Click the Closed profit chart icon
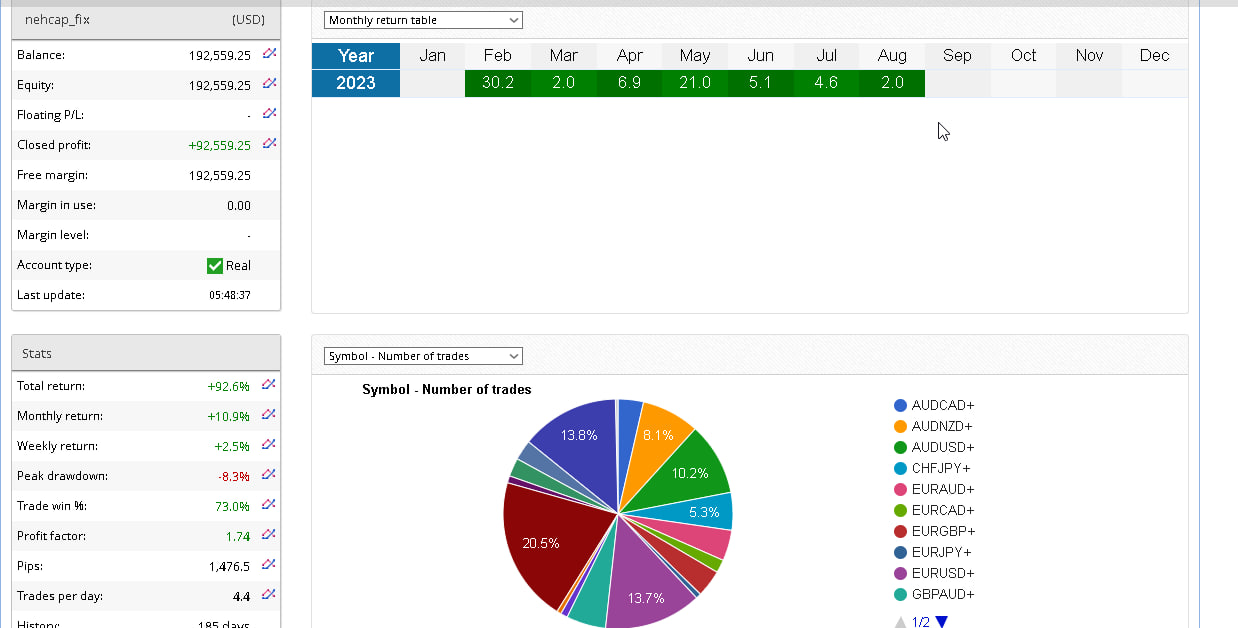Screen dimensions: 1238x628 tap(269, 144)
